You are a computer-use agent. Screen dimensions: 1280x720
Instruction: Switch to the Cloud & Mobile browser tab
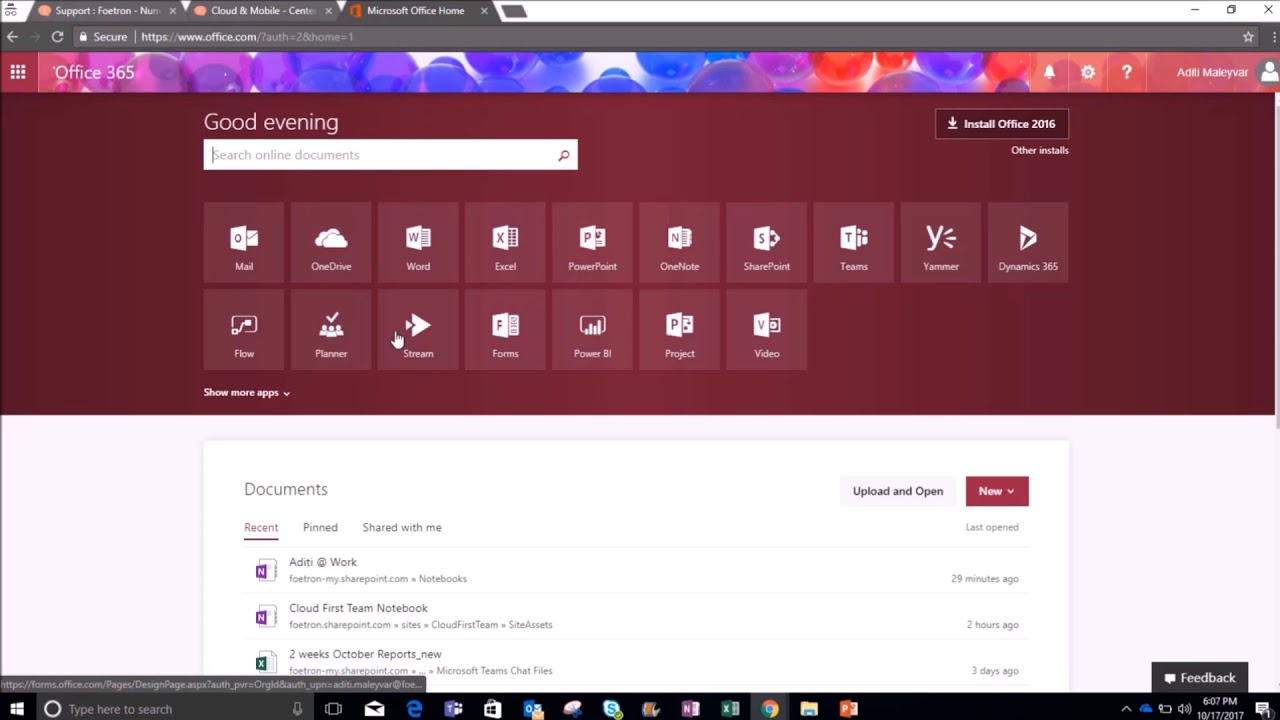point(262,11)
